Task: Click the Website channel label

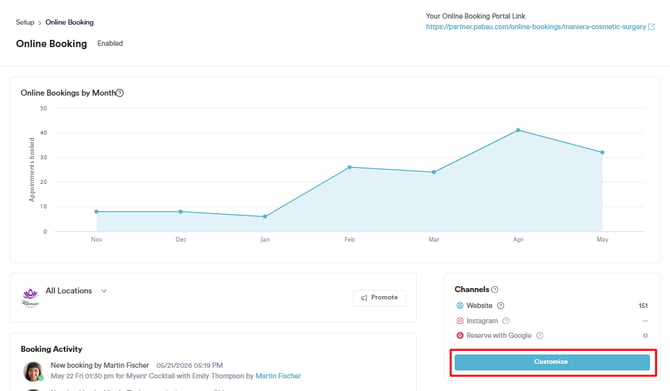Action: click(479, 306)
